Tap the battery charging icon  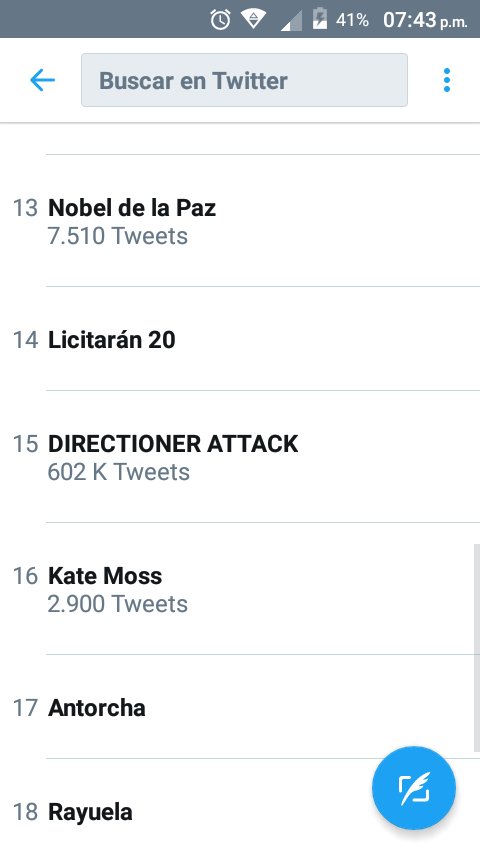click(x=319, y=19)
